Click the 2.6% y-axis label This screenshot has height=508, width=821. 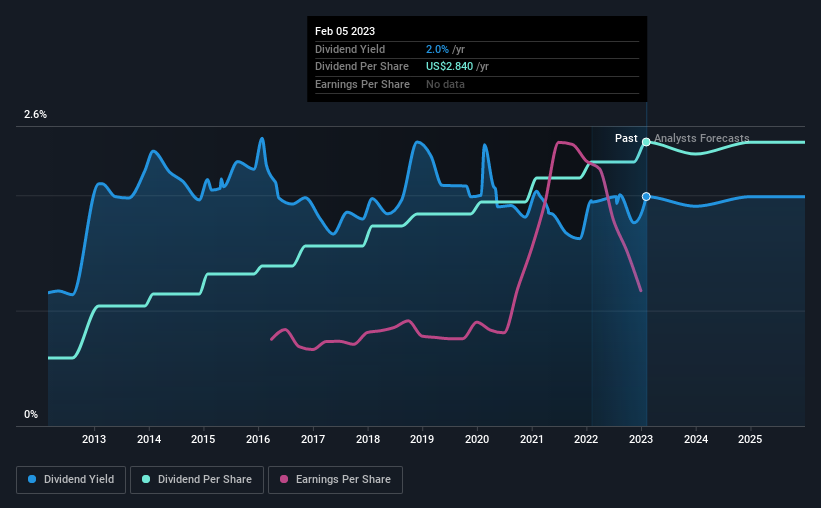coord(35,114)
